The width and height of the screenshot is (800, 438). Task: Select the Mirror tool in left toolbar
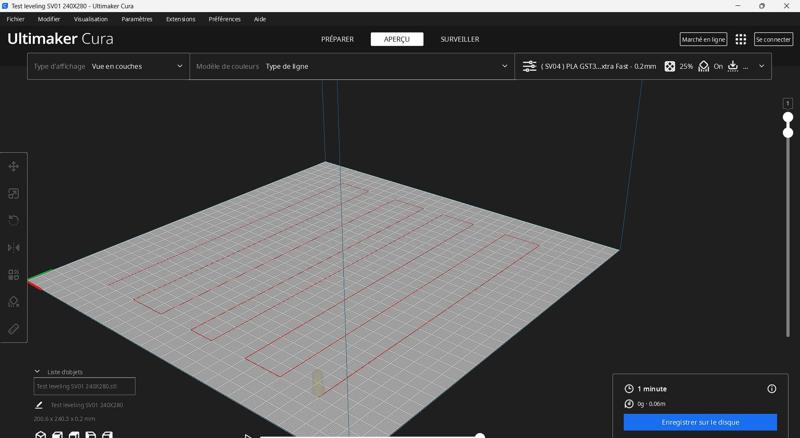(x=14, y=248)
